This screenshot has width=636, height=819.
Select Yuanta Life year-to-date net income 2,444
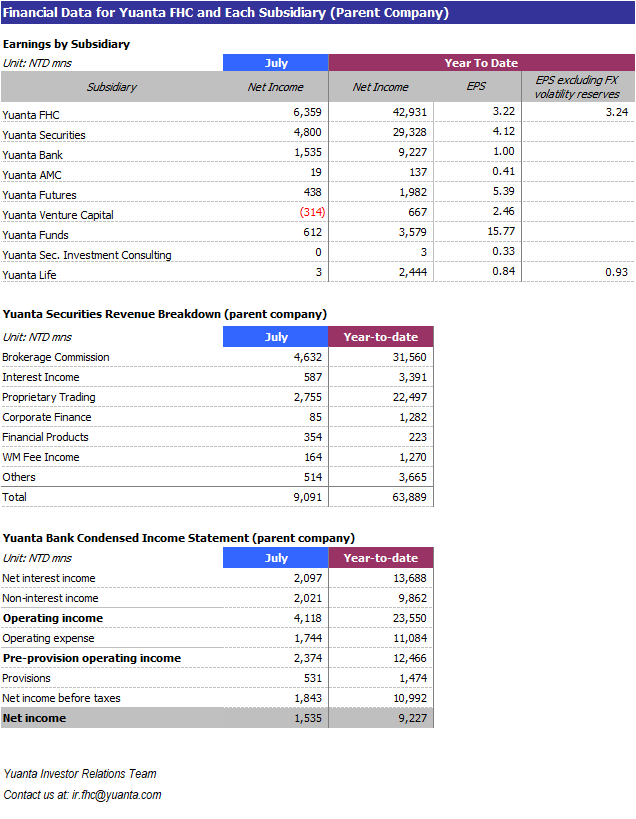413,272
